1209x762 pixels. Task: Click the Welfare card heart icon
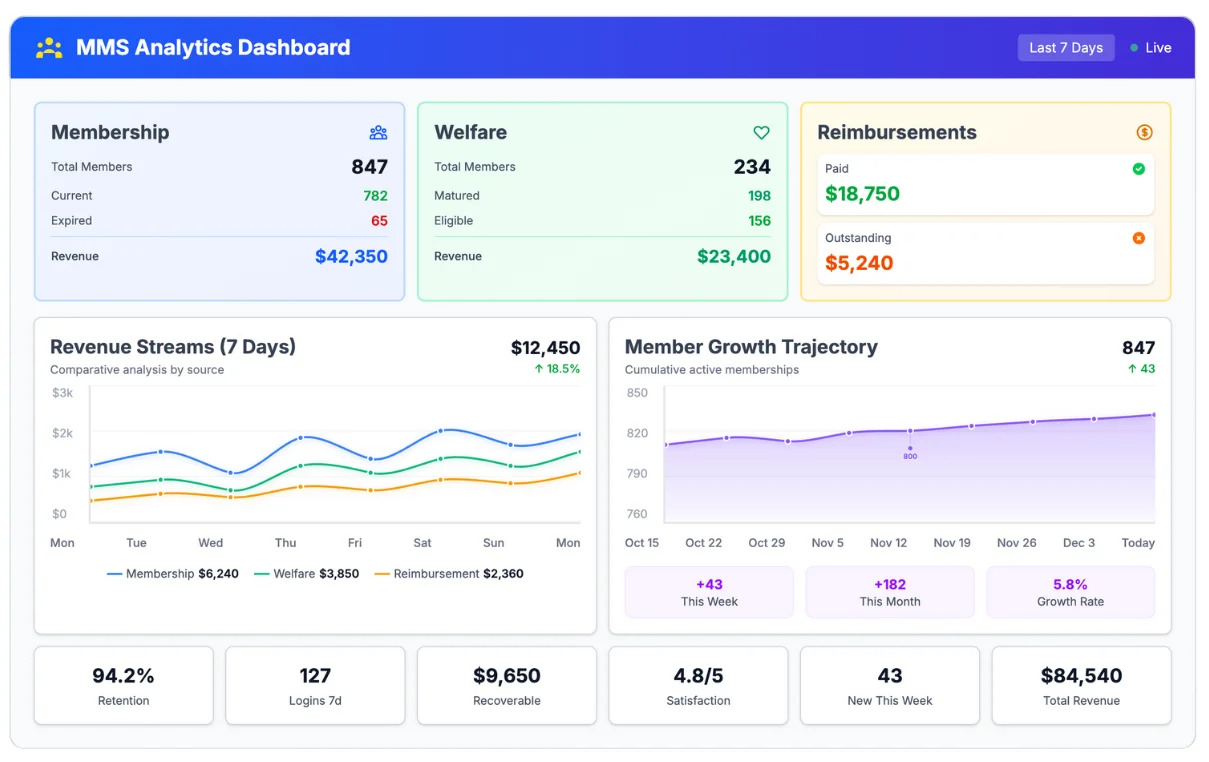click(x=761, y=132)
